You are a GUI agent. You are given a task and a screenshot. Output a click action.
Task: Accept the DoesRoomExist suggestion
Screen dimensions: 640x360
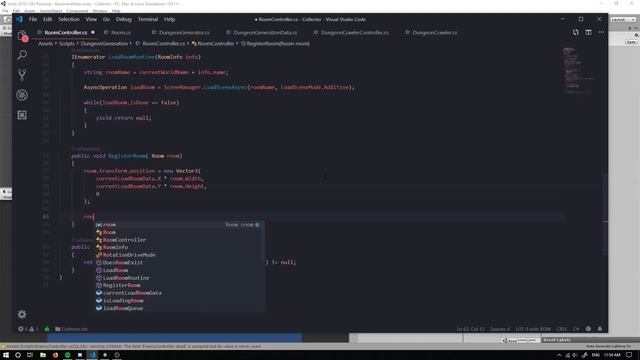tap(180, 262)
